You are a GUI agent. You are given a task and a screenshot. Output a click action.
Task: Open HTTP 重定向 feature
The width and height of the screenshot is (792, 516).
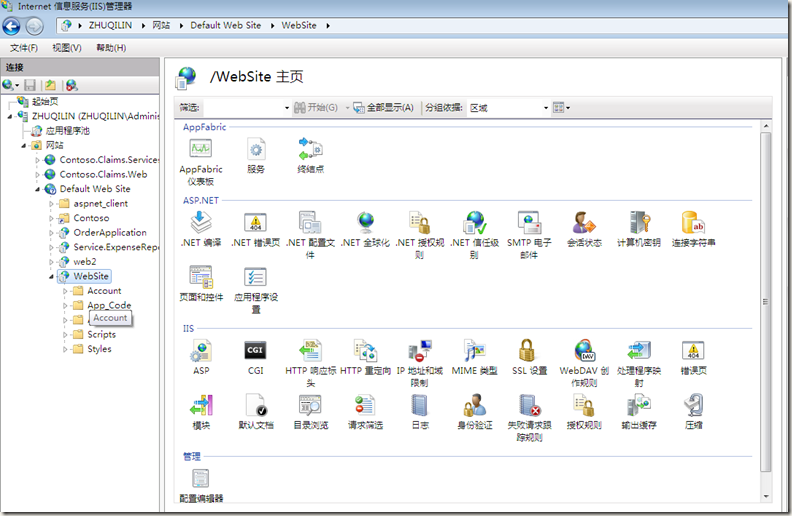(365, 357)
